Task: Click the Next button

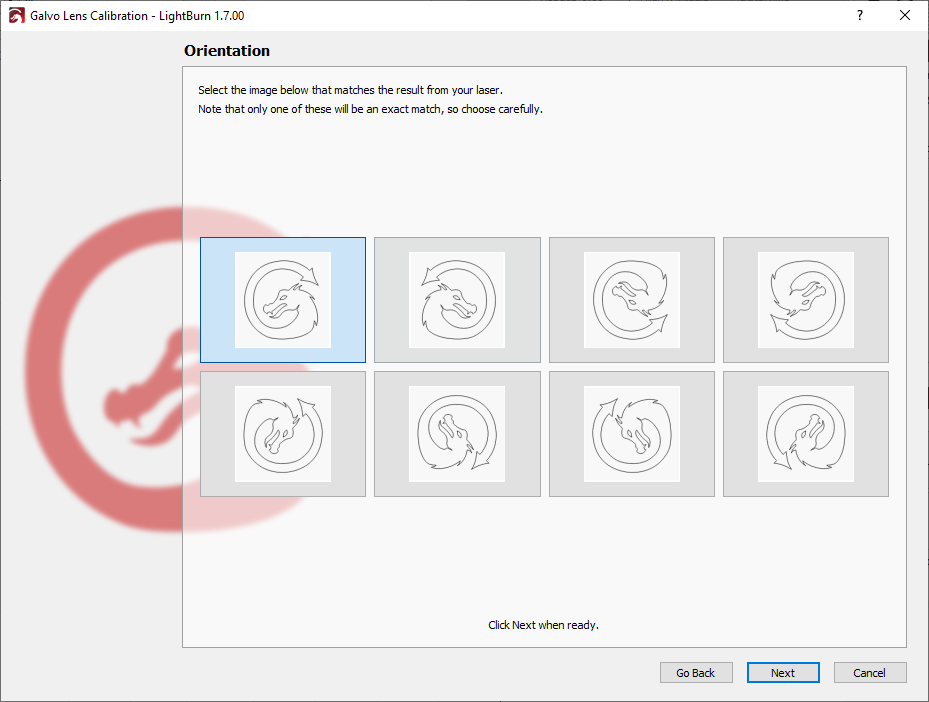Action: coord(783,673)
